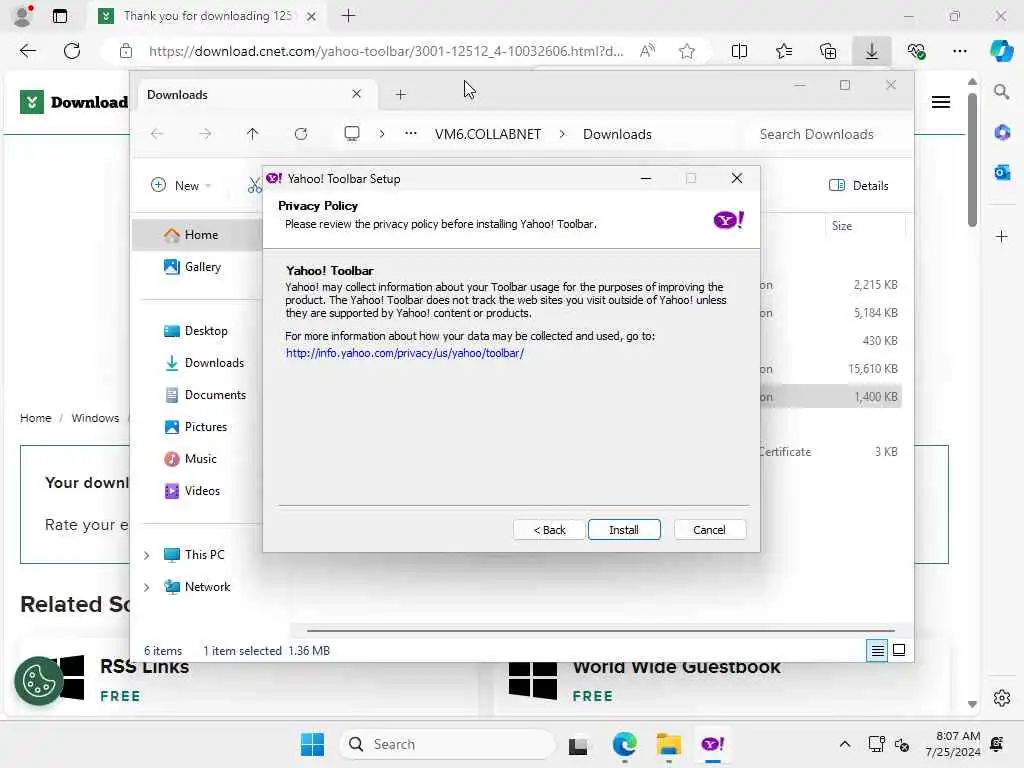Open Pictures in navigation pane
The image size is (1024, 768).
197,426
